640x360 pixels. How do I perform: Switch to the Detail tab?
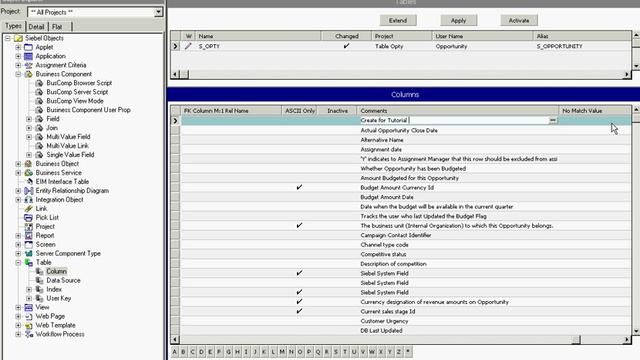[x=36, y=27]
